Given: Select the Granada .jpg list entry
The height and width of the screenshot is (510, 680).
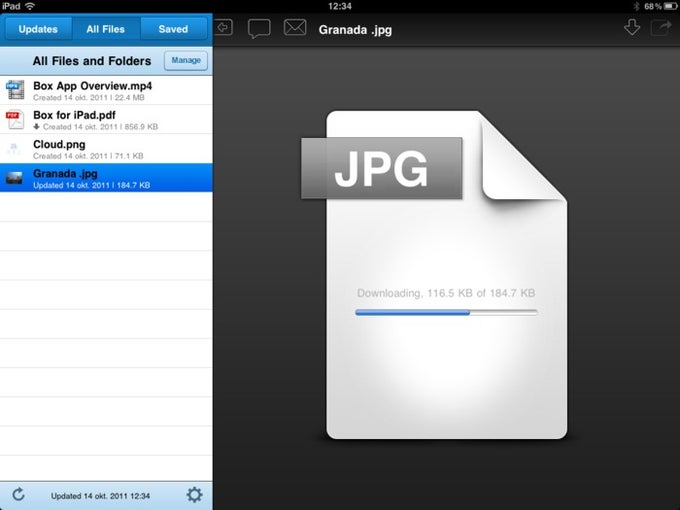Looking at the screenshot, I should point(106,178).
